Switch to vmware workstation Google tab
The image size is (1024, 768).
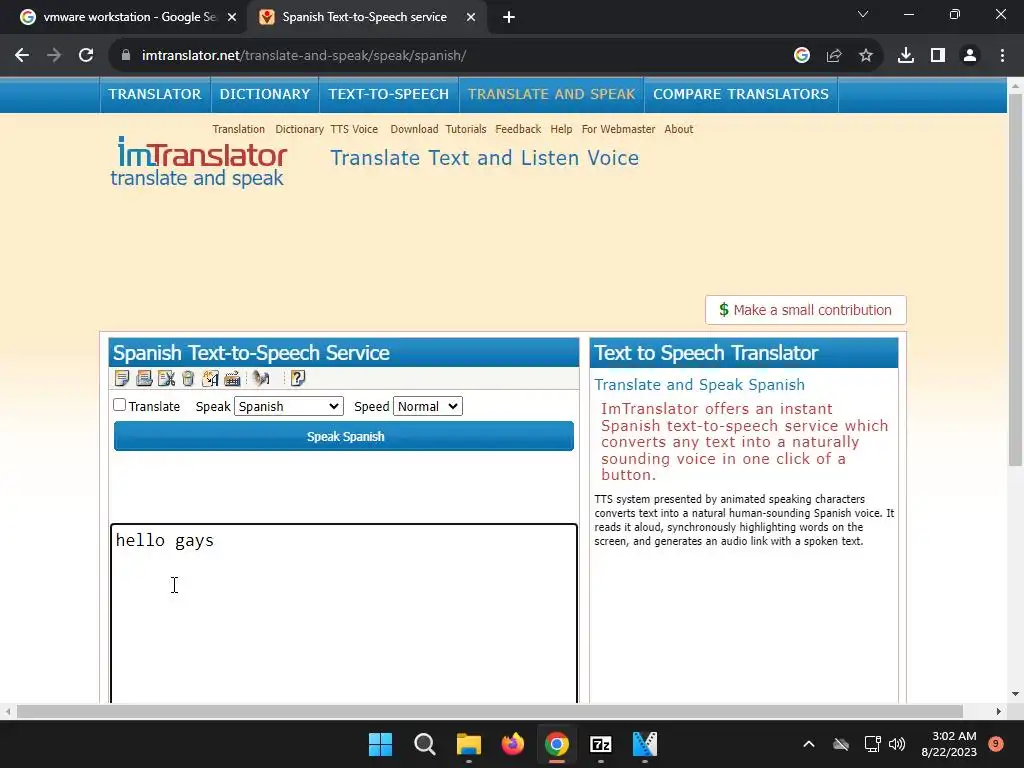(128, 17)
